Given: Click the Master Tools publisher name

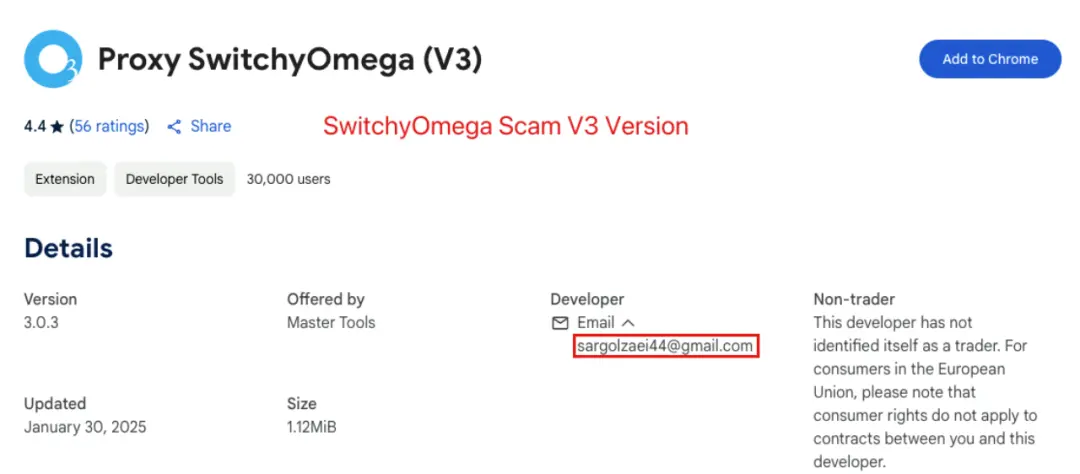Looking at the screenshot, I should pyautogui.click(x=331, y=322).
